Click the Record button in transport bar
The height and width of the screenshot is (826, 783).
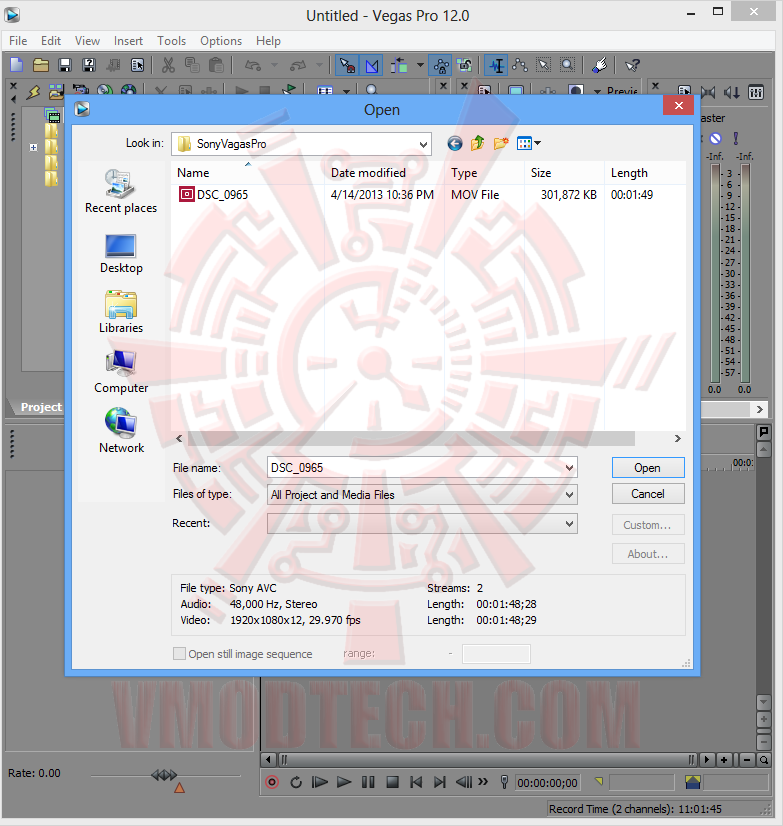pos(272,782)
